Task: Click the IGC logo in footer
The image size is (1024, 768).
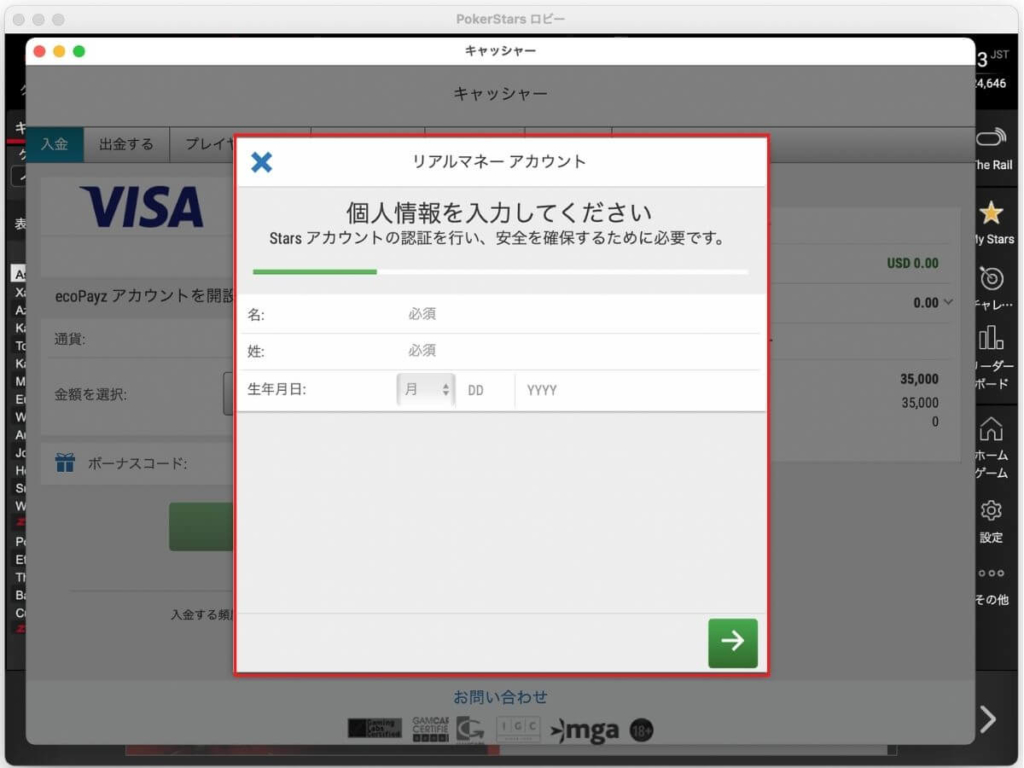Action: (x=519, y=729)
